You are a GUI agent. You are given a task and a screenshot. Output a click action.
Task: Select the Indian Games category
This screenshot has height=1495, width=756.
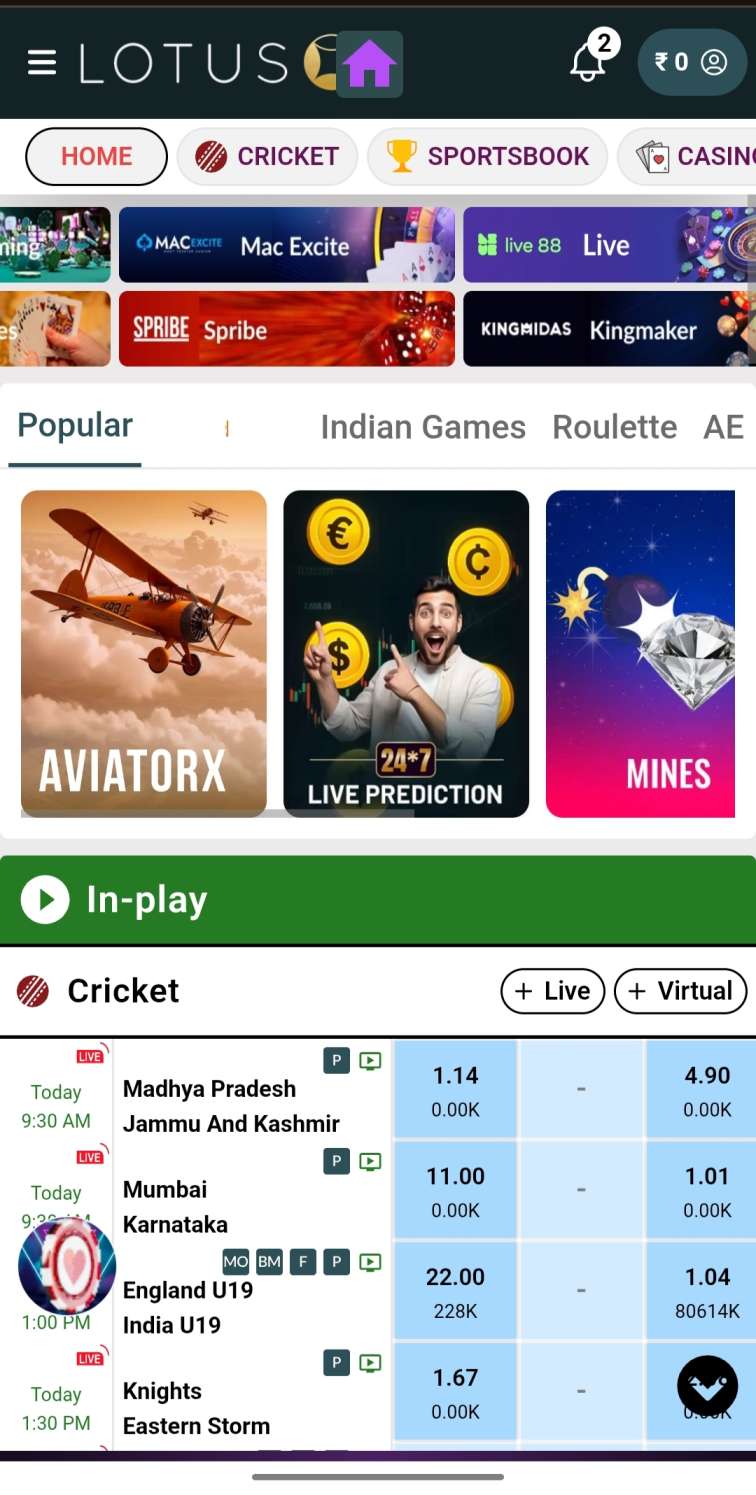tap(423, 427)
